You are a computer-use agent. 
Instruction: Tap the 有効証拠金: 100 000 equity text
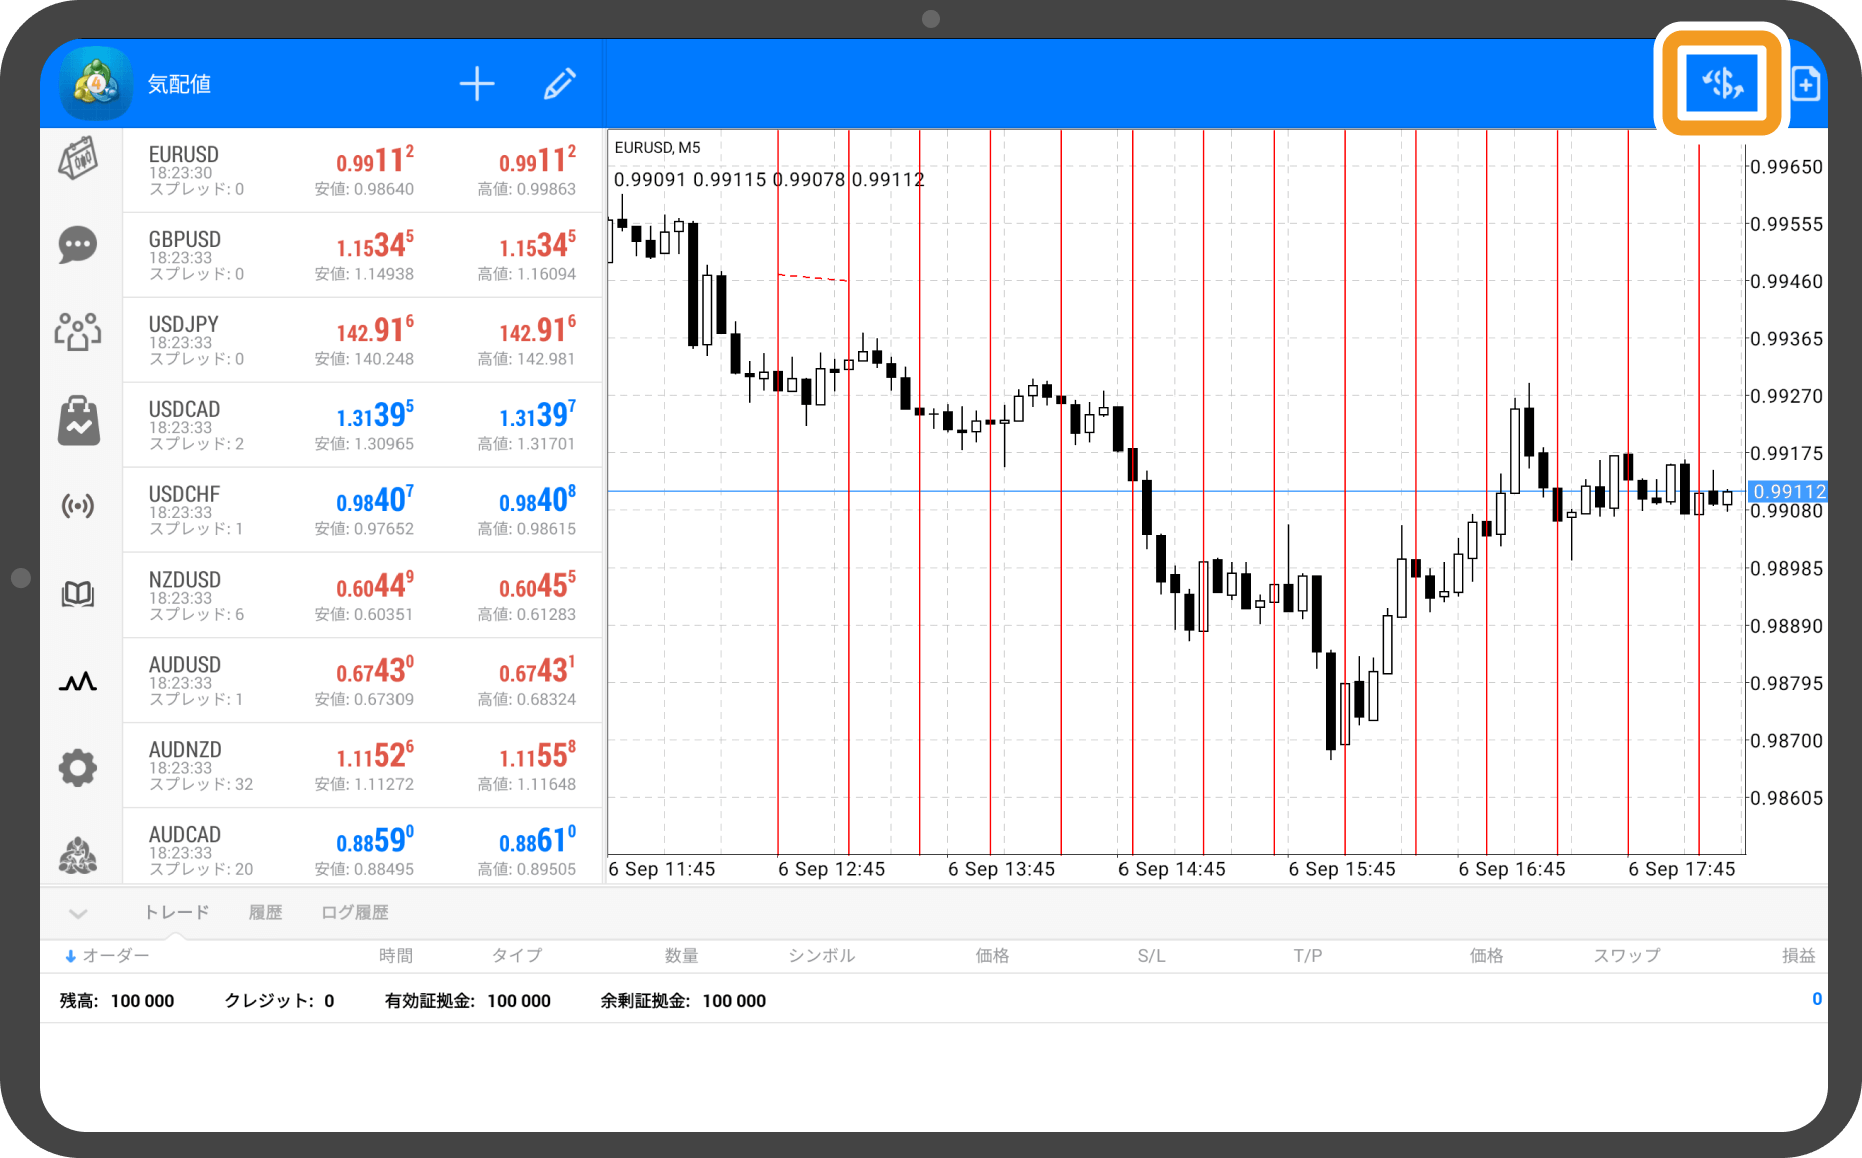(468, 1001)
